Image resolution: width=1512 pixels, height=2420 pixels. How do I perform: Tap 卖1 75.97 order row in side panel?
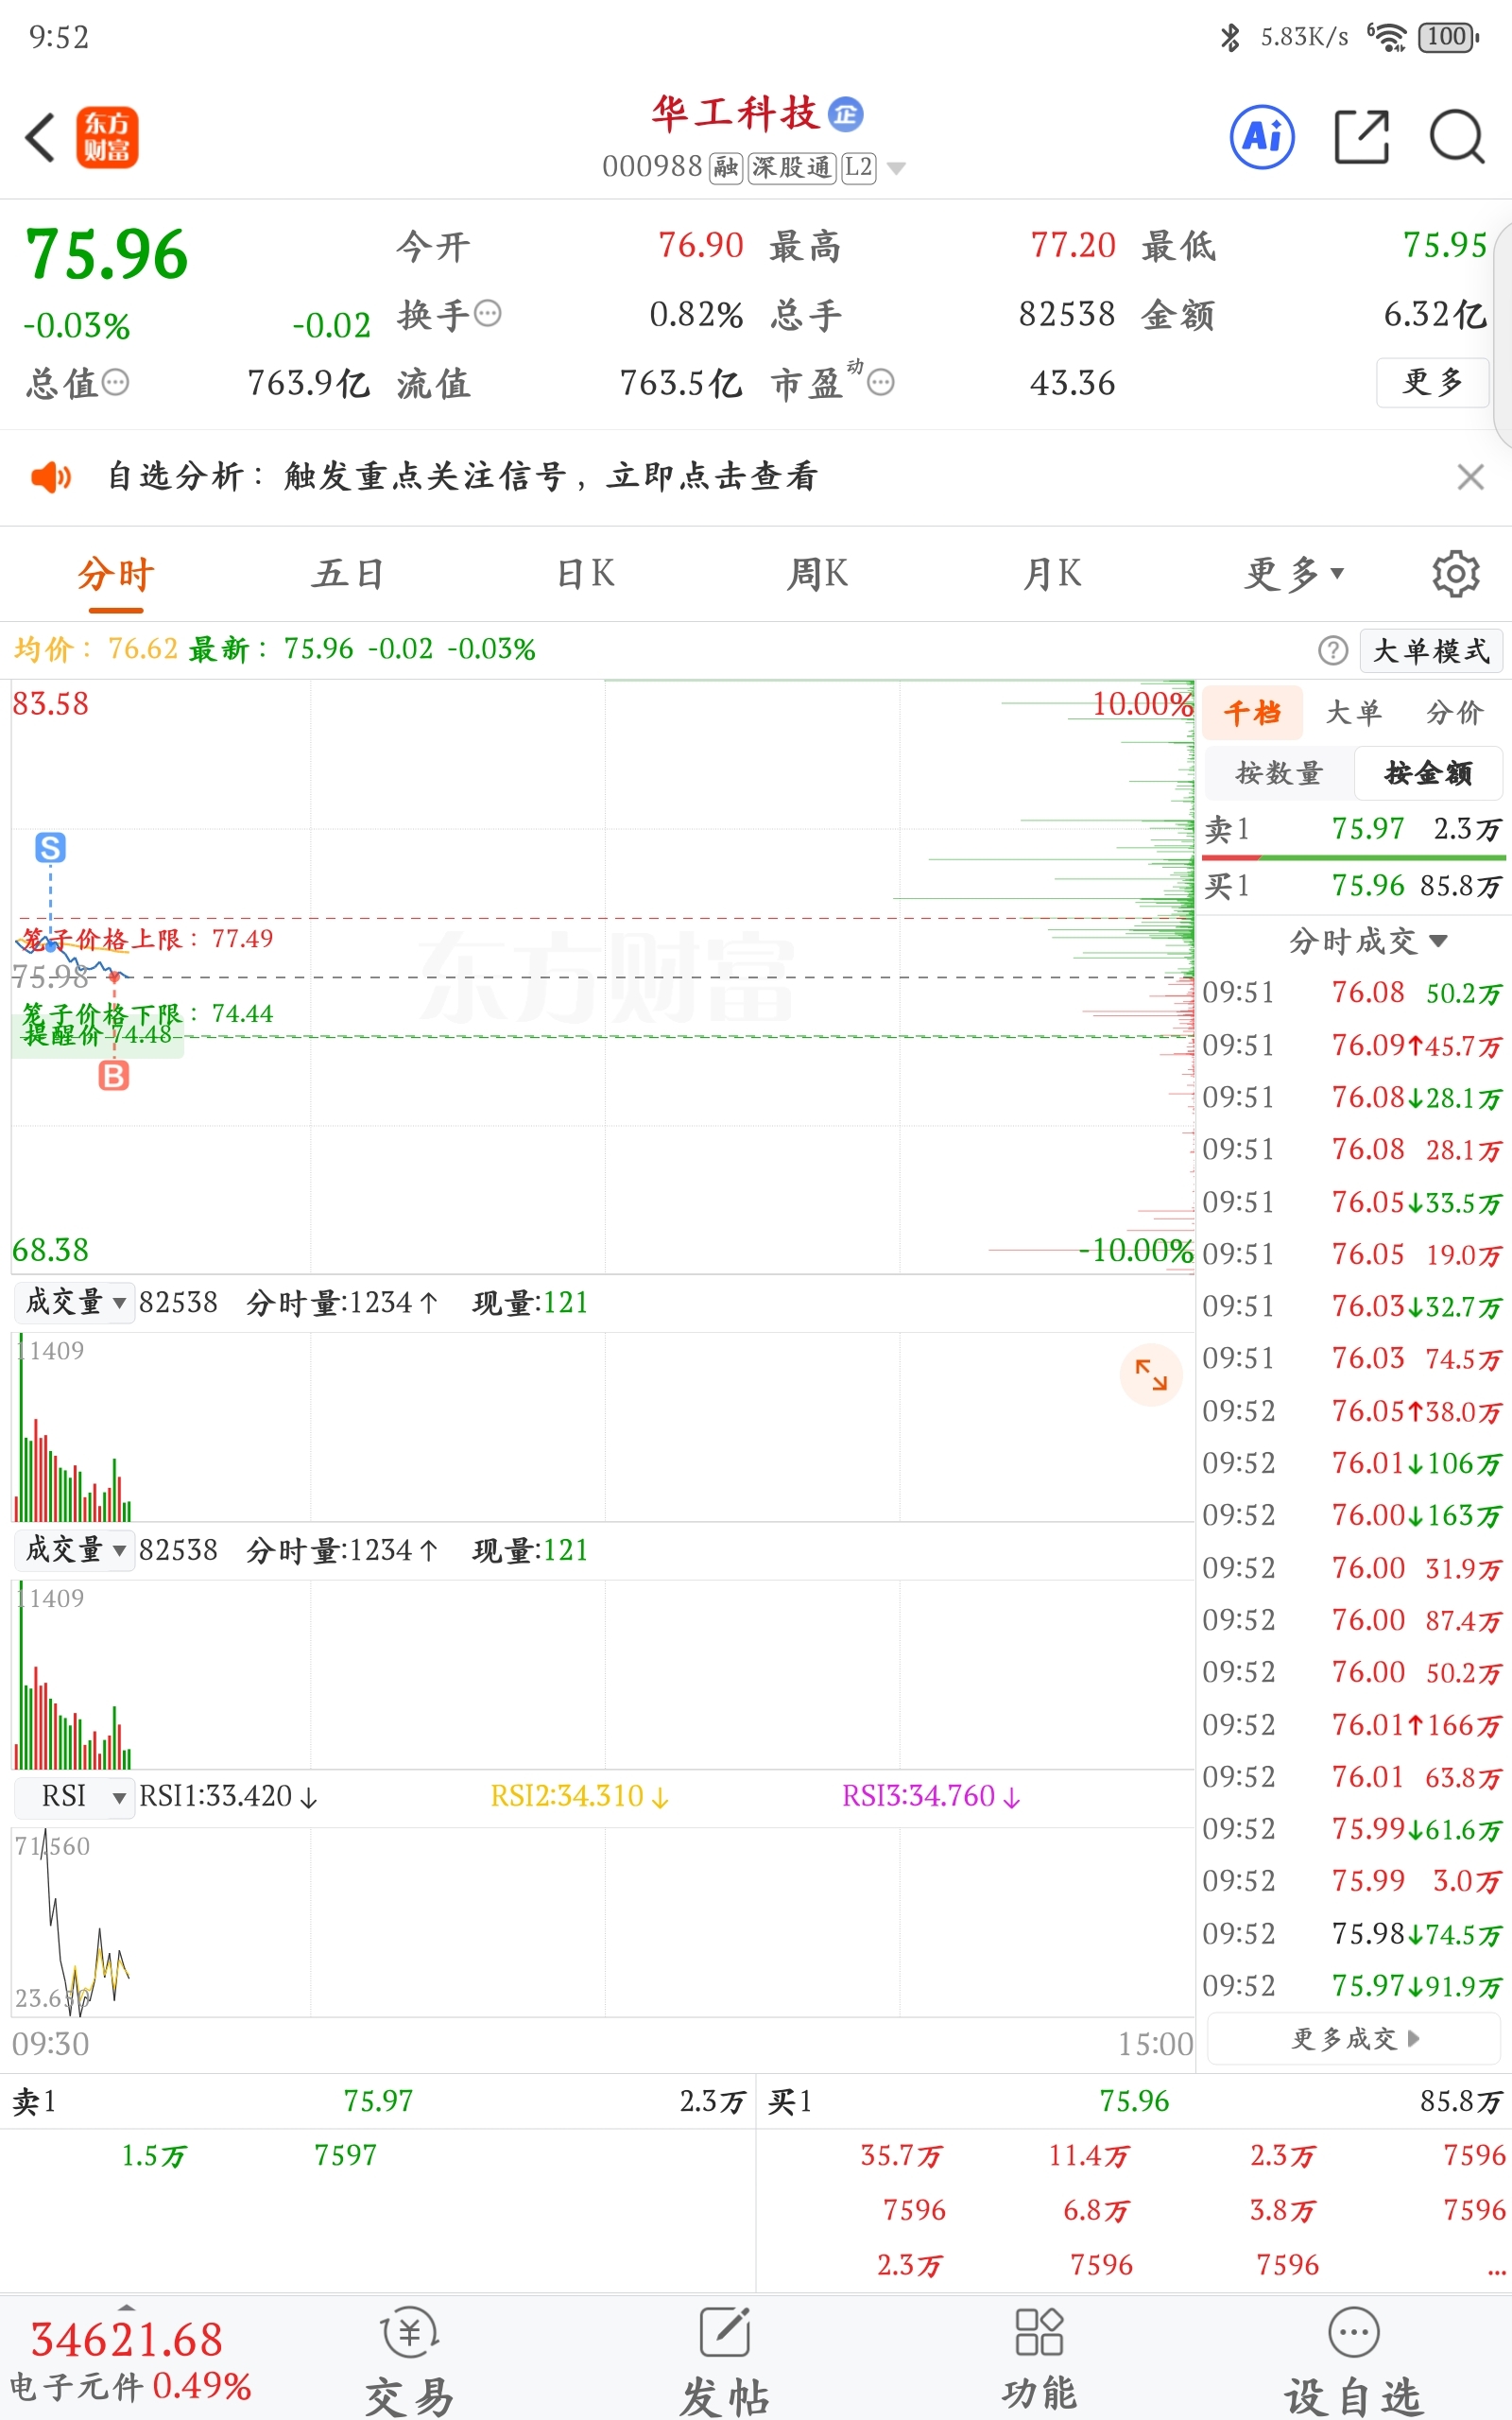pyautogui.click(x=1353, y=829)
